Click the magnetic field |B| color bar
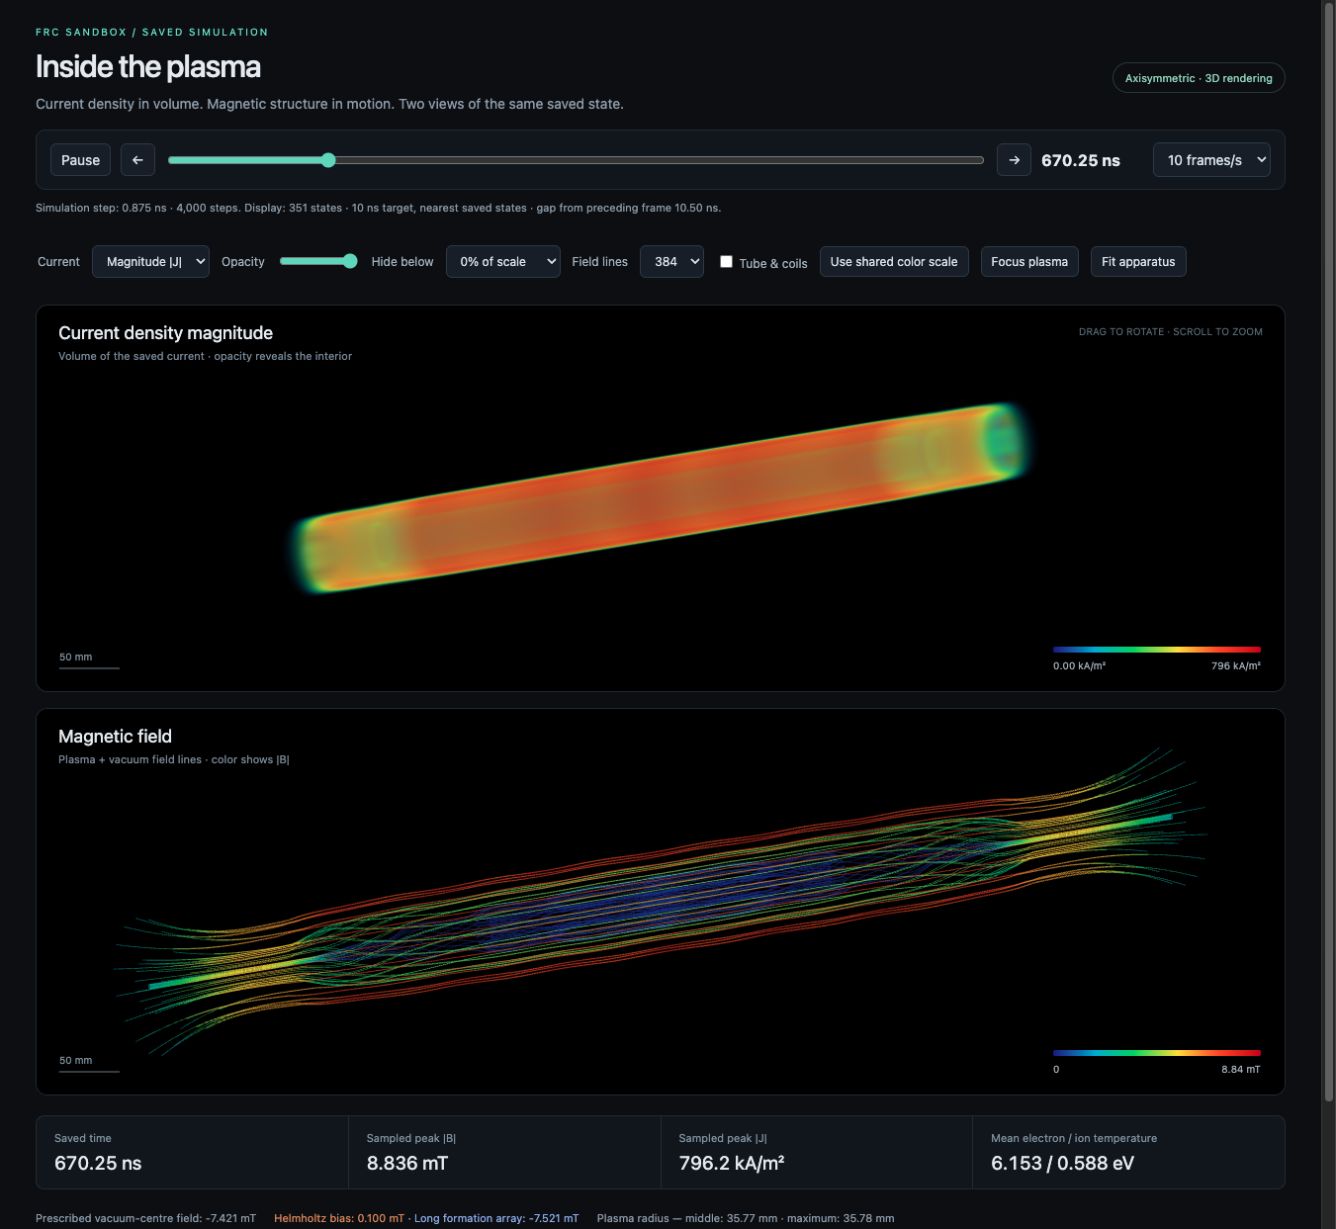 coord(1157,1053)
